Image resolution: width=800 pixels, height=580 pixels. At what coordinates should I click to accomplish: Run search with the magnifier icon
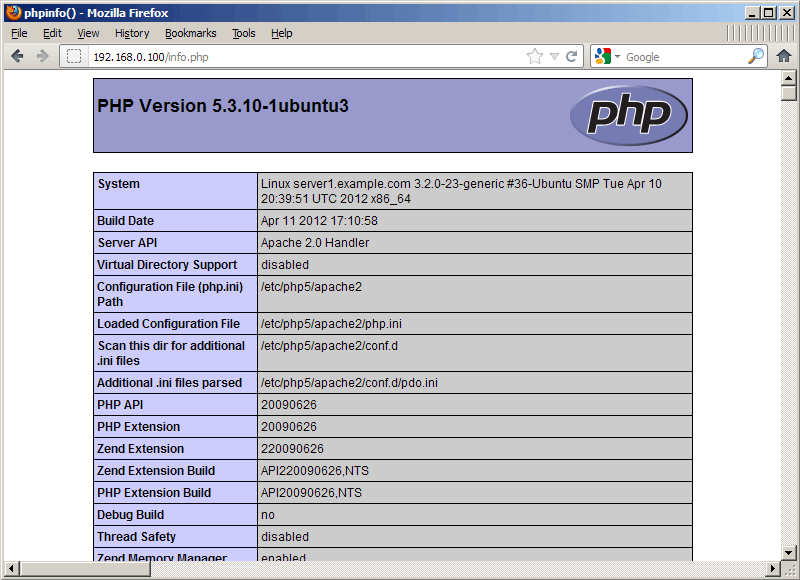pos(756,56)
